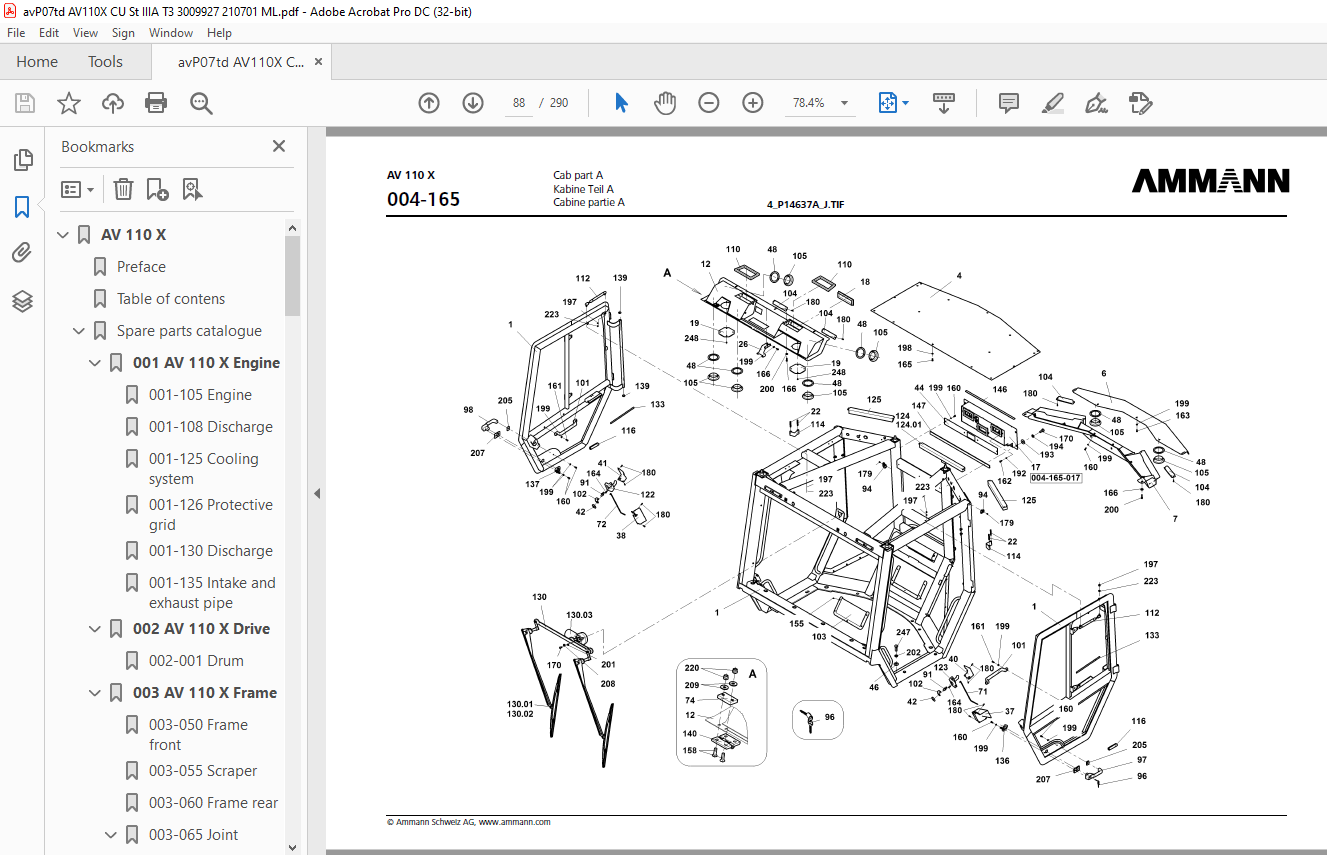Open the Edit menu
The image size is (1327, 855).
pyautogui.click(x=49, y=33)
